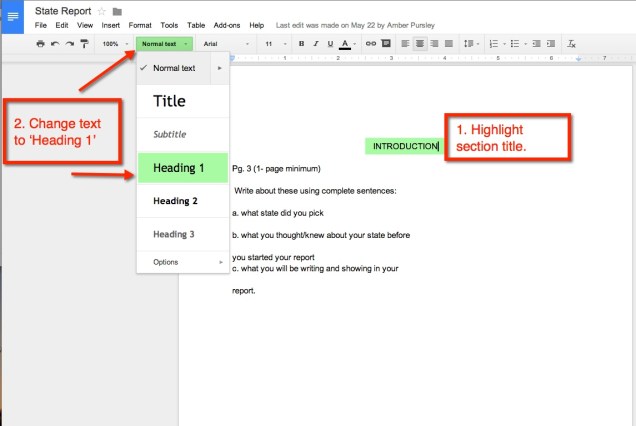
Task: Click the clear formatting icon
Action: point(571,44)
